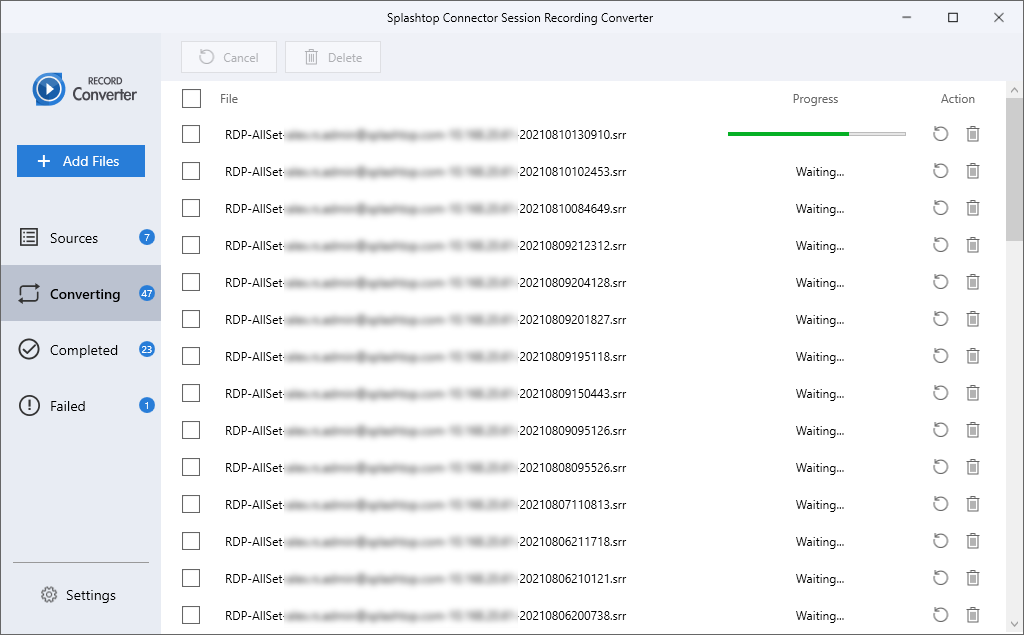Image resolution: width=1024 pixels, height=635 pixels.
Task: Cancel conversion of file ending 20210808095526.srr
Action: tap(940, 467)
